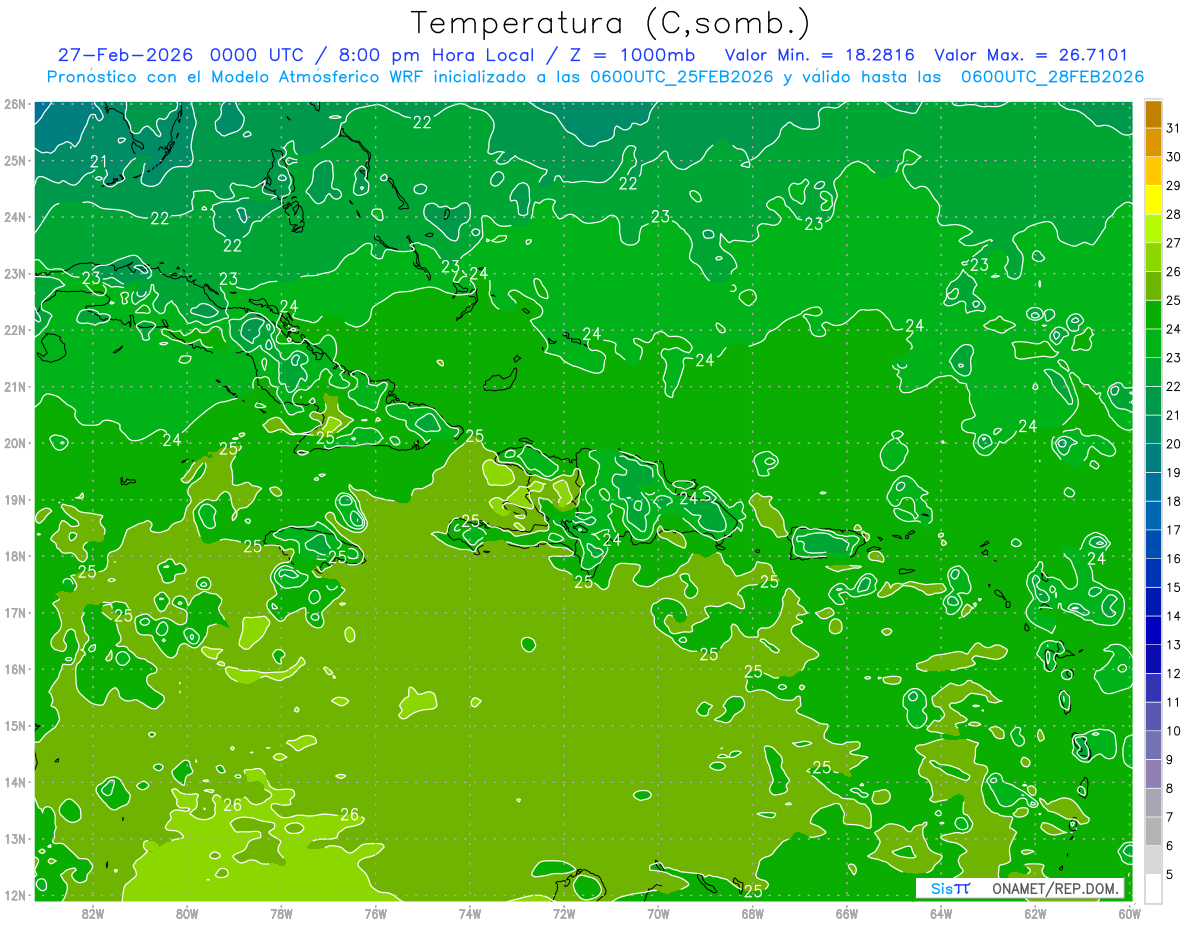
Task: Click the 26N latitude axis label
Action: (x=14, y=104)
